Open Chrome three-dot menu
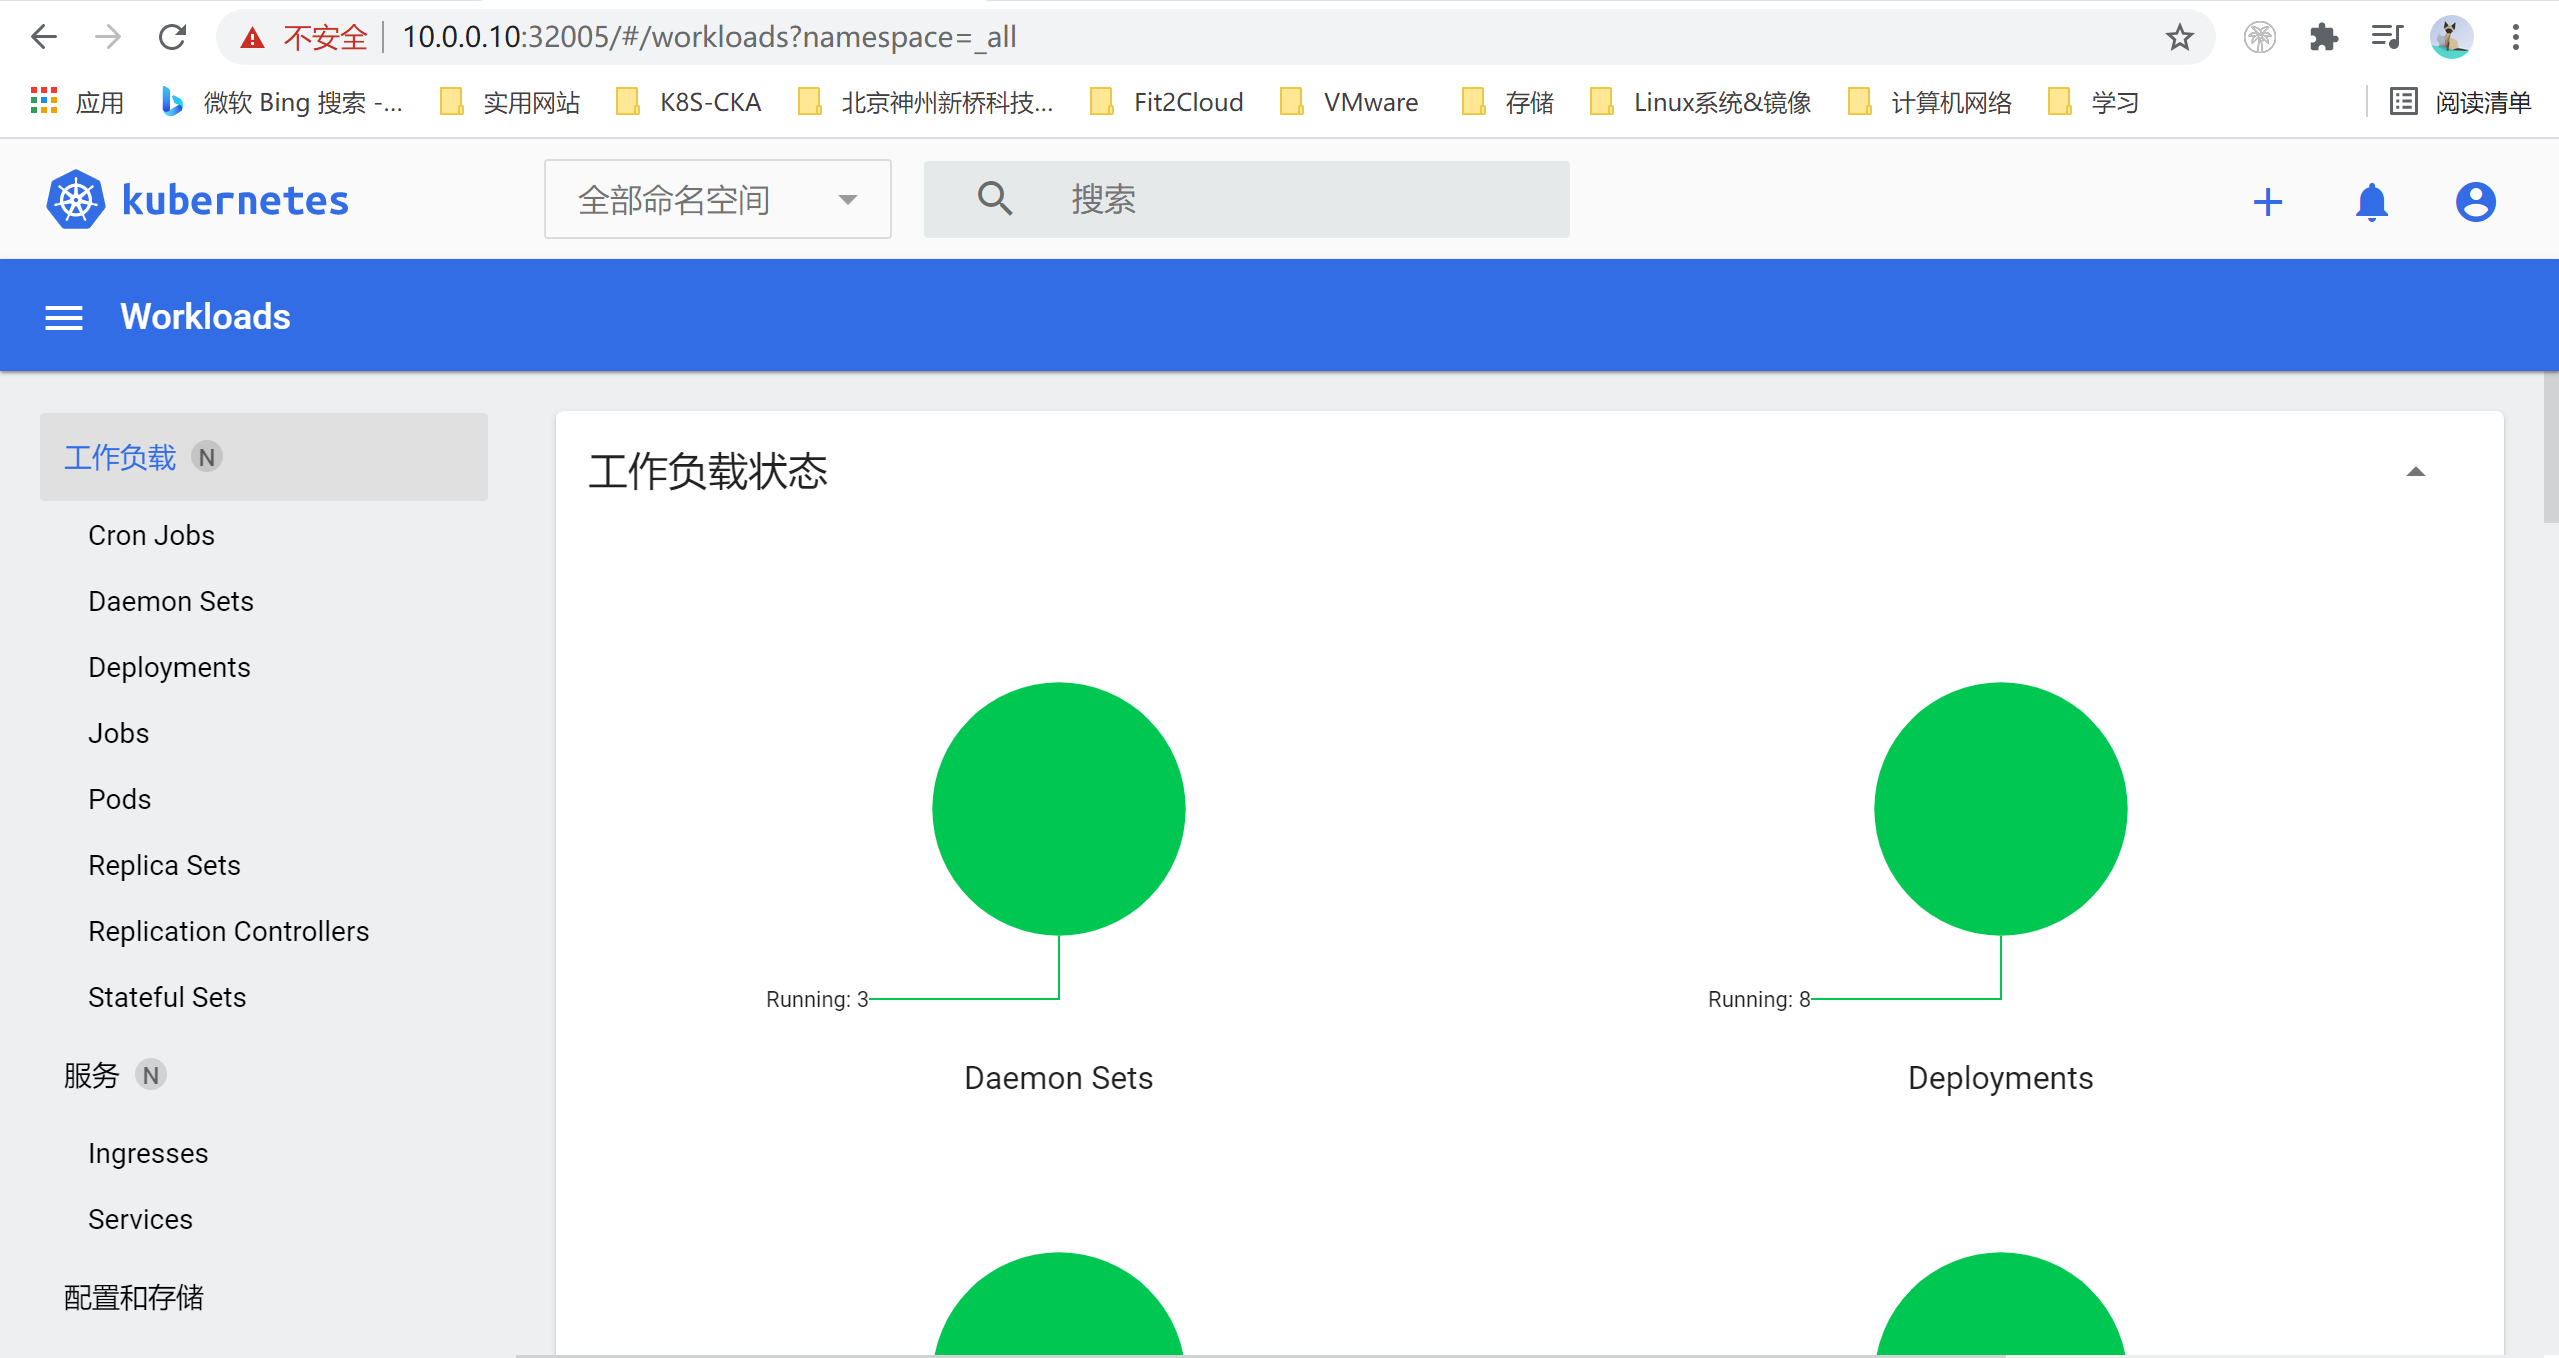Viewport: 2559px width, 1358px height. coord(2515,38)
